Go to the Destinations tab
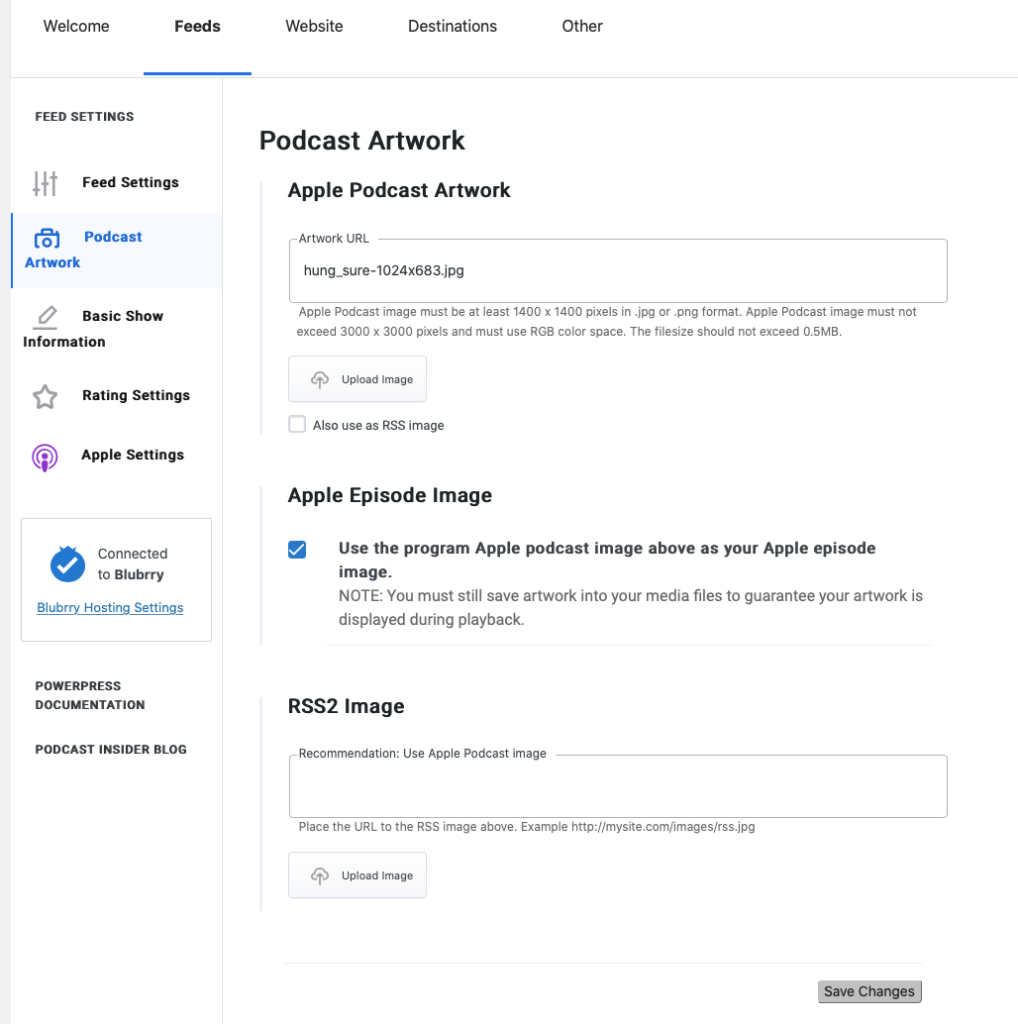Viewport: 1018px width, 1024px height. 453,26
